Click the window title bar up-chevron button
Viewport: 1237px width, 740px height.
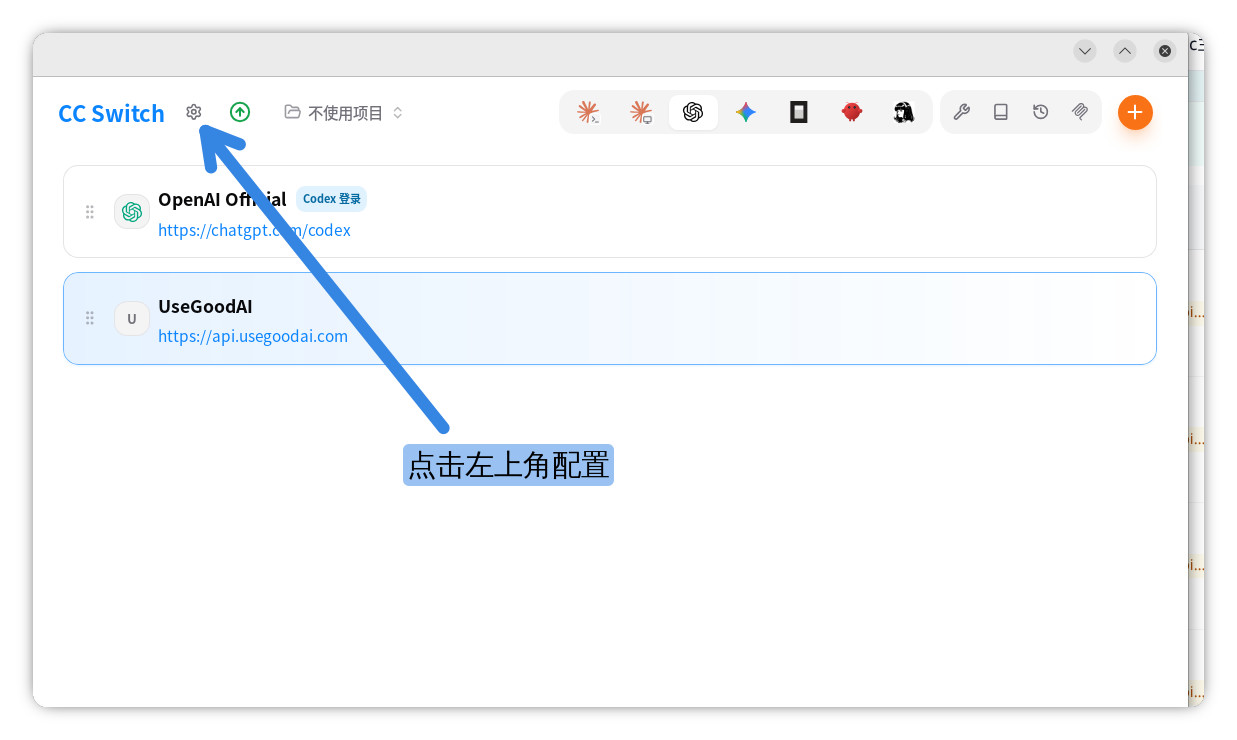[1125, 51]
